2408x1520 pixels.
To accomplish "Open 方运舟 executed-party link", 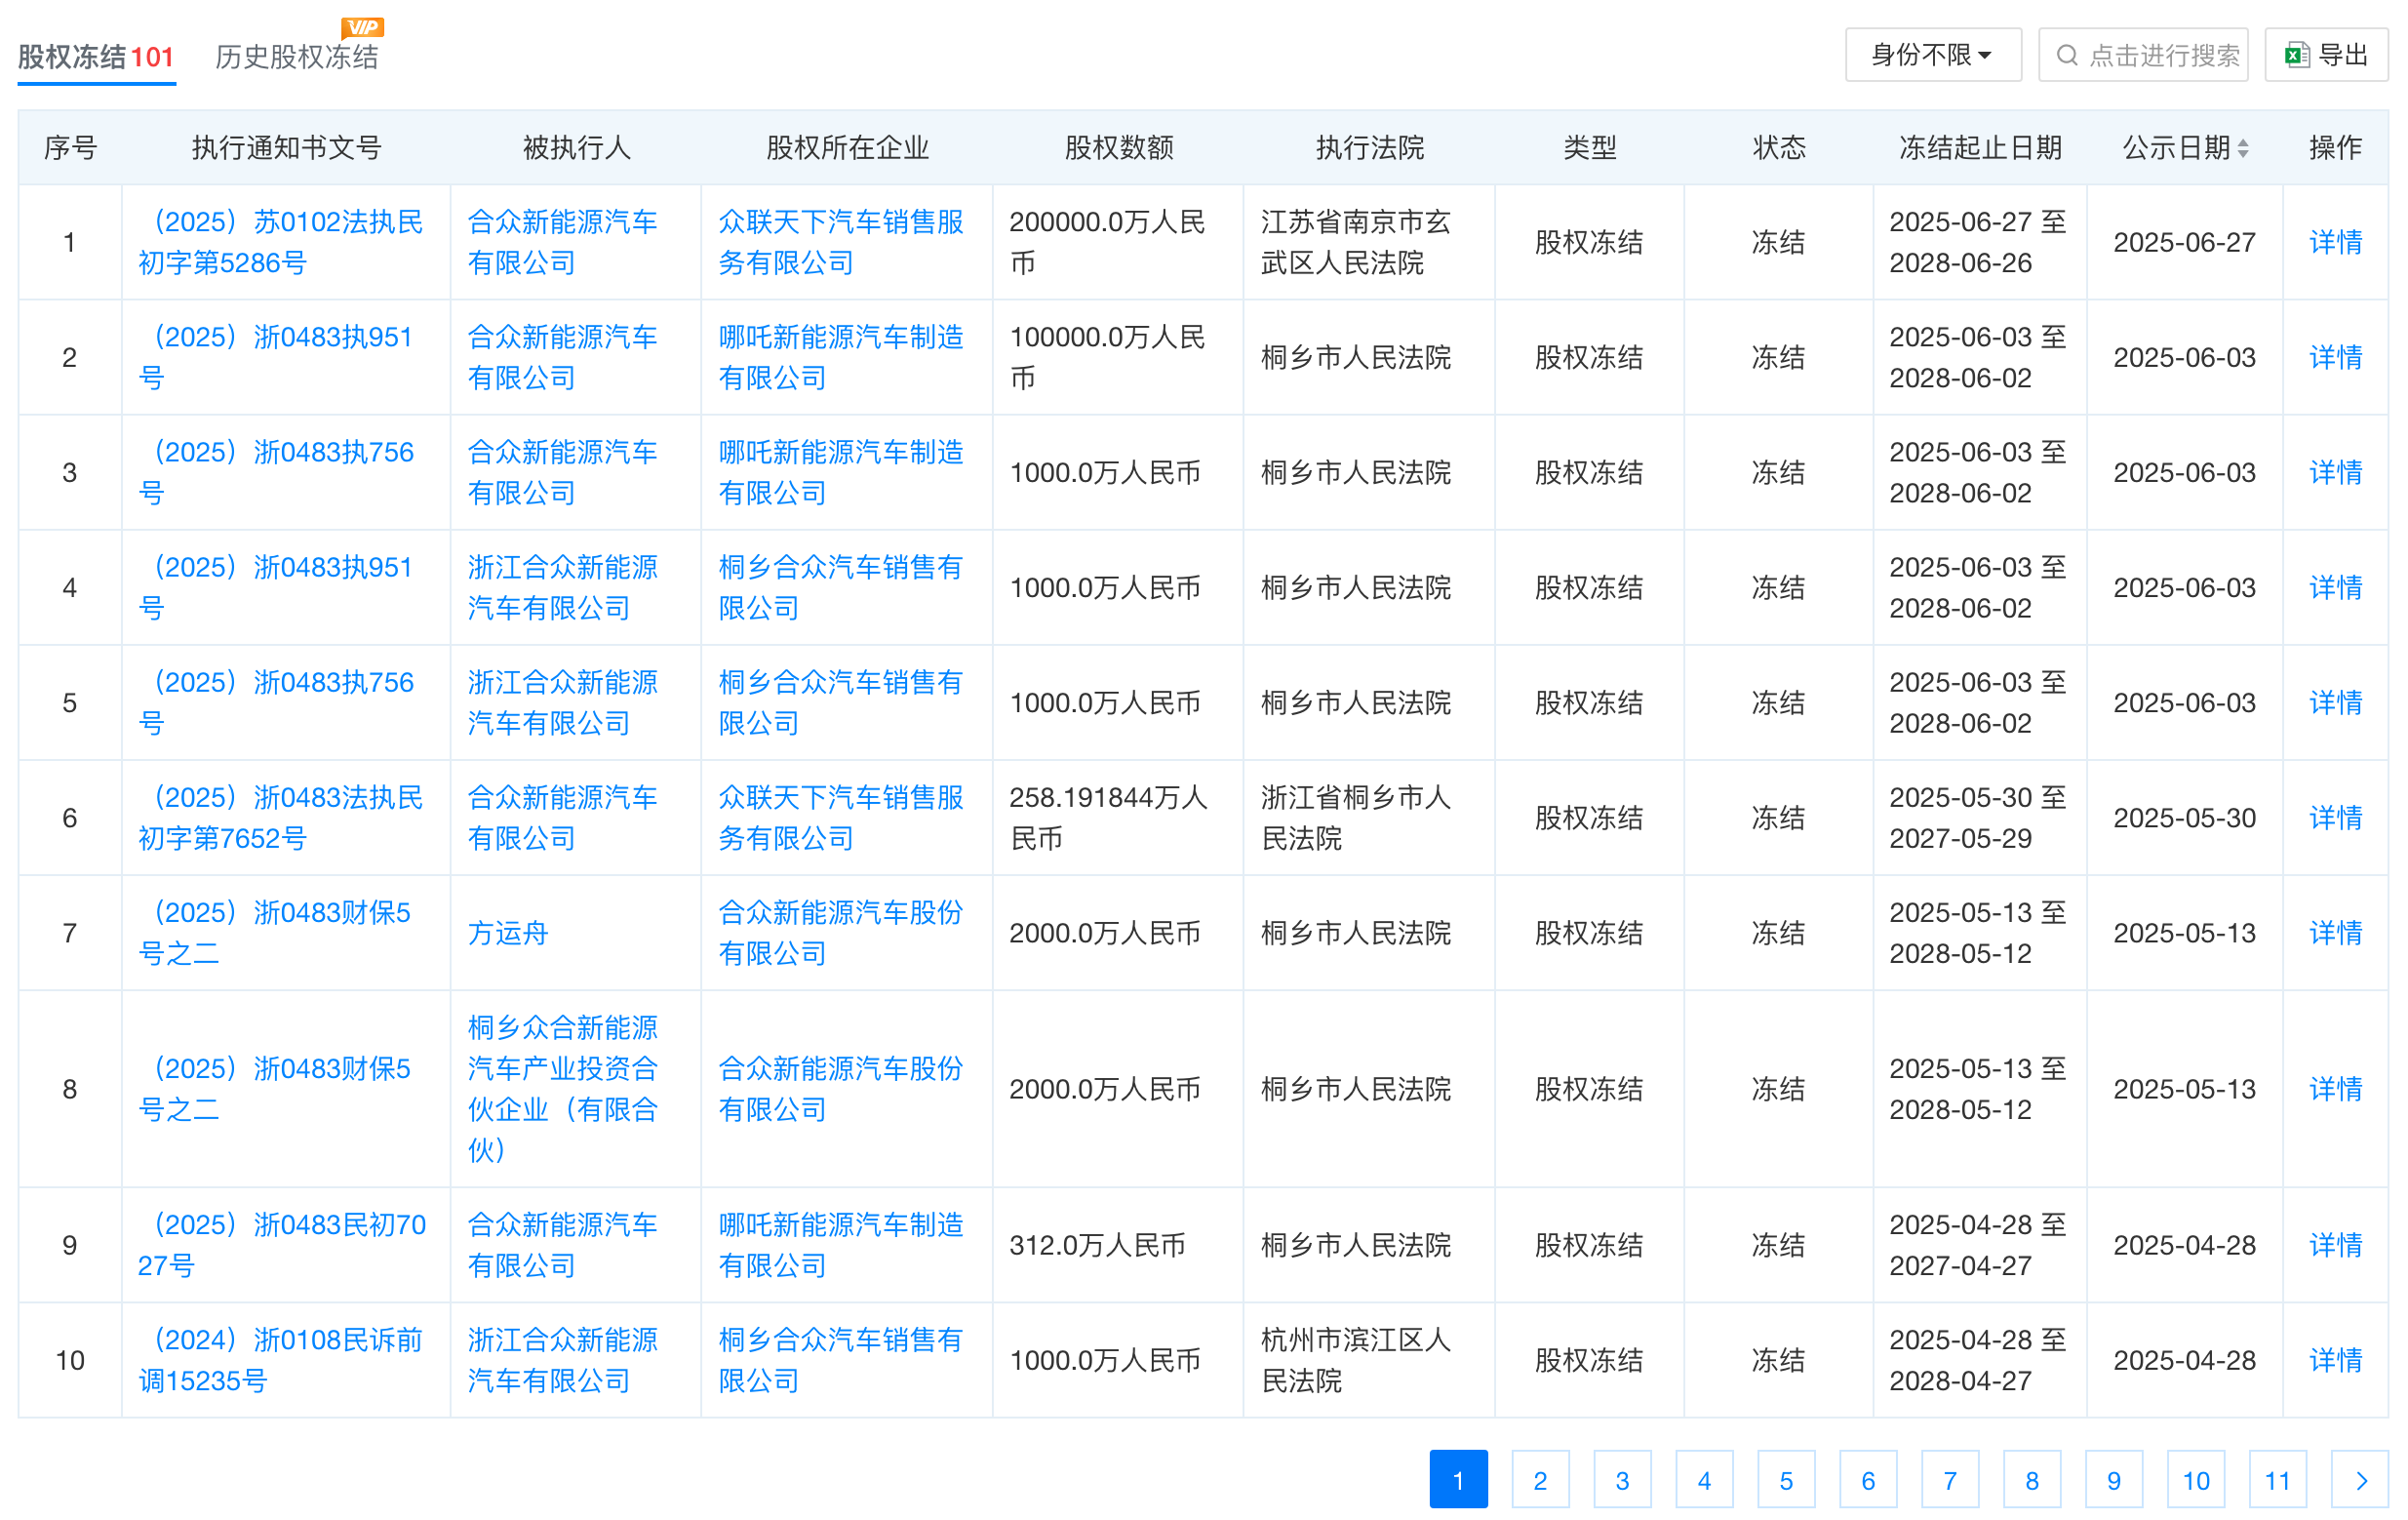I will [508, 933].
